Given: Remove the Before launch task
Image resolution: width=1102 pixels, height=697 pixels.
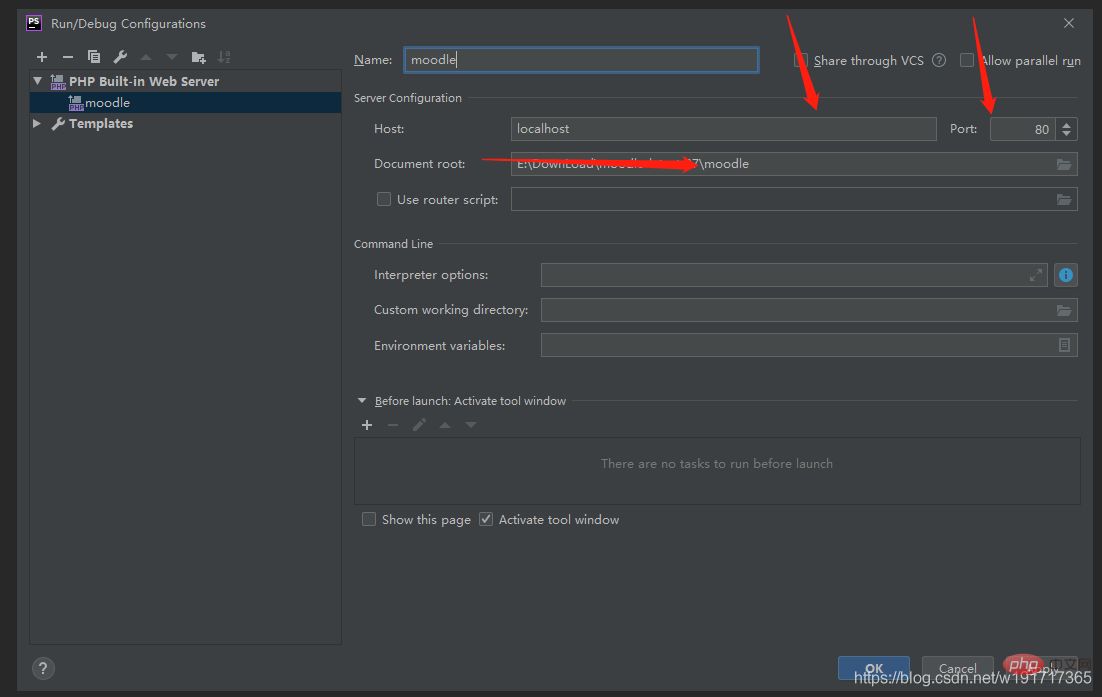Looking at the screenshot, I should click(393, 425).
